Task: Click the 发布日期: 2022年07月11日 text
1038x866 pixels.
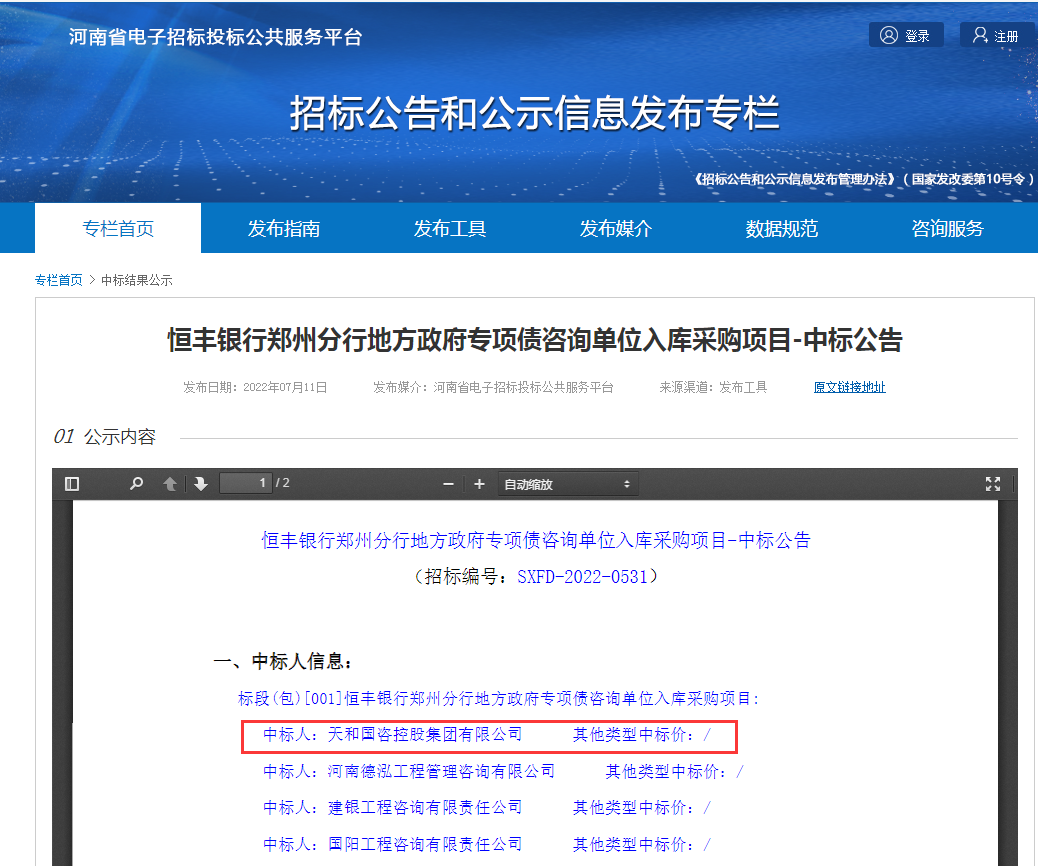Action: click(256, 387)
